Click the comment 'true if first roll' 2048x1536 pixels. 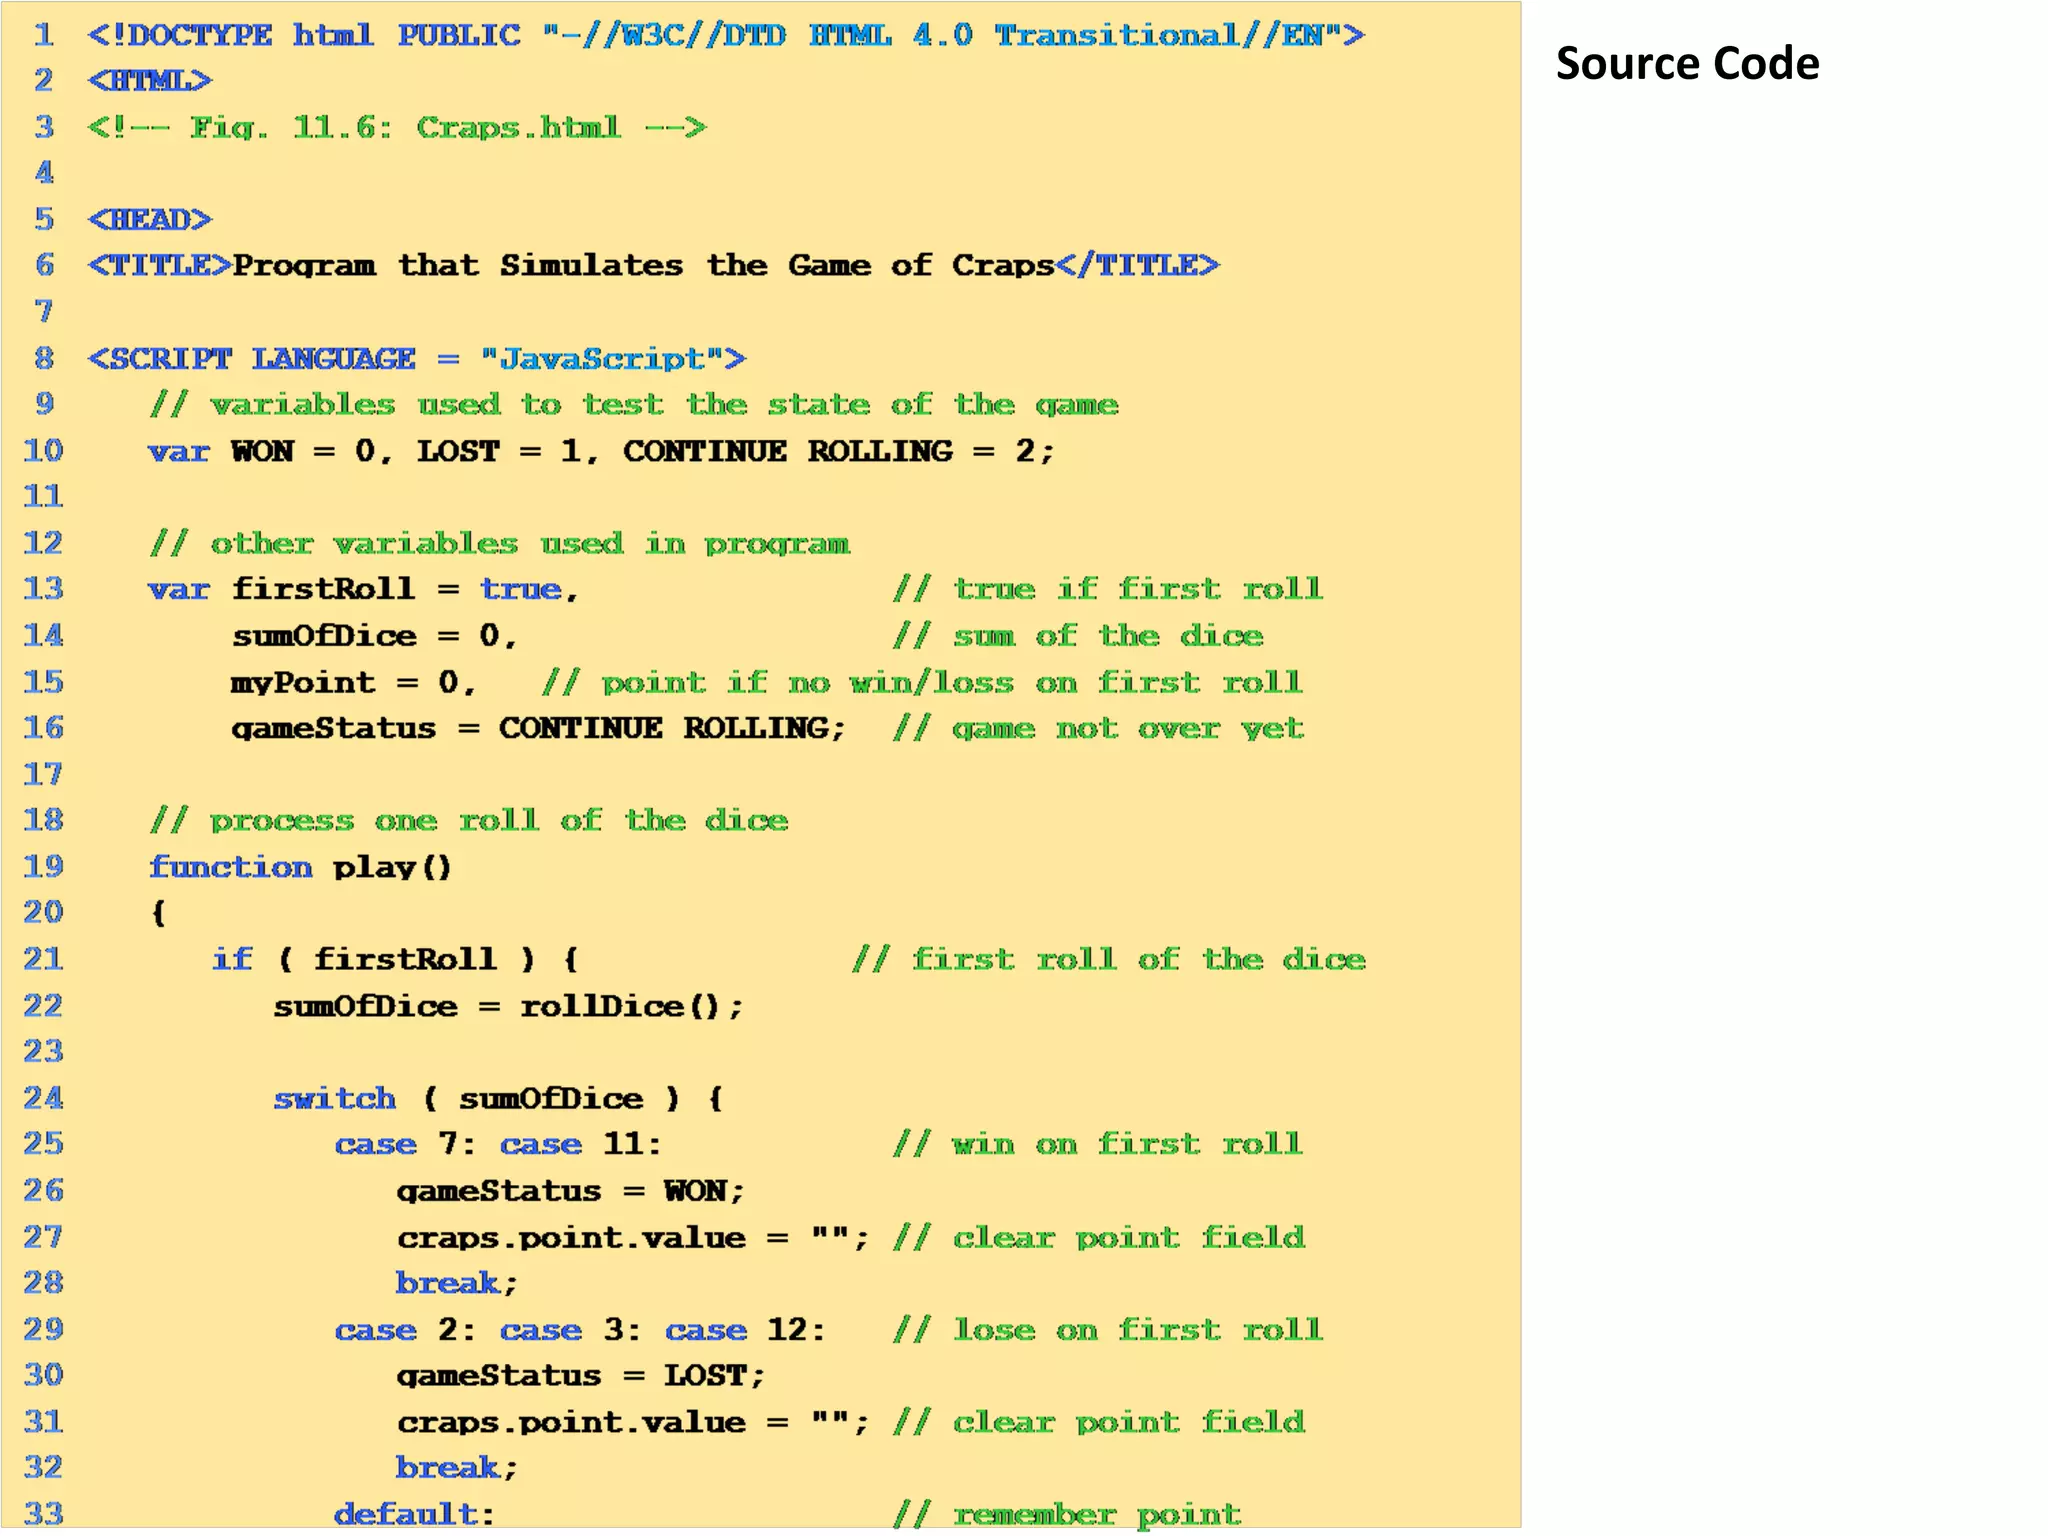(1108, 589)
